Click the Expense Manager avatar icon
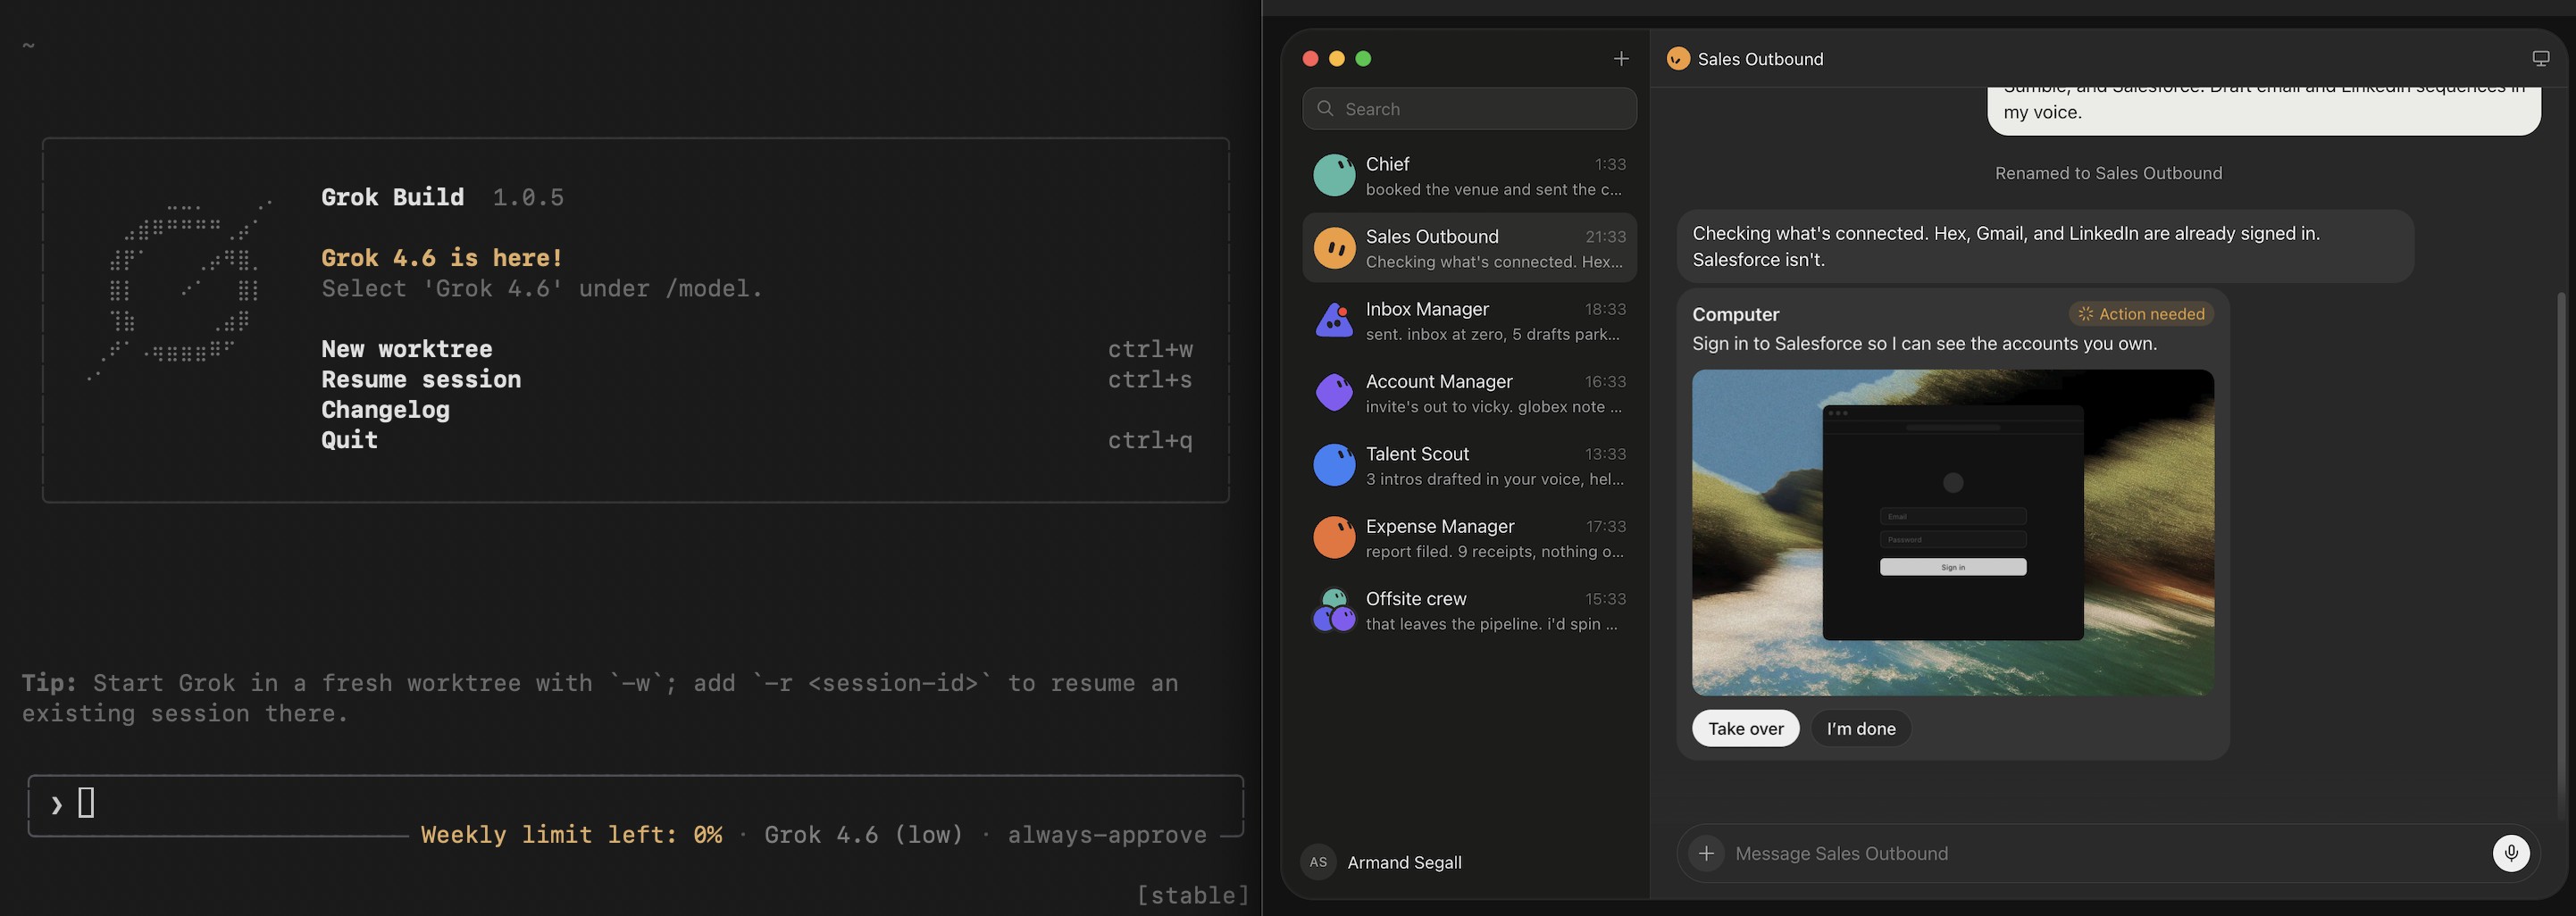The width and height of the screenshot is (2576, 916). tap(1334, 537)
